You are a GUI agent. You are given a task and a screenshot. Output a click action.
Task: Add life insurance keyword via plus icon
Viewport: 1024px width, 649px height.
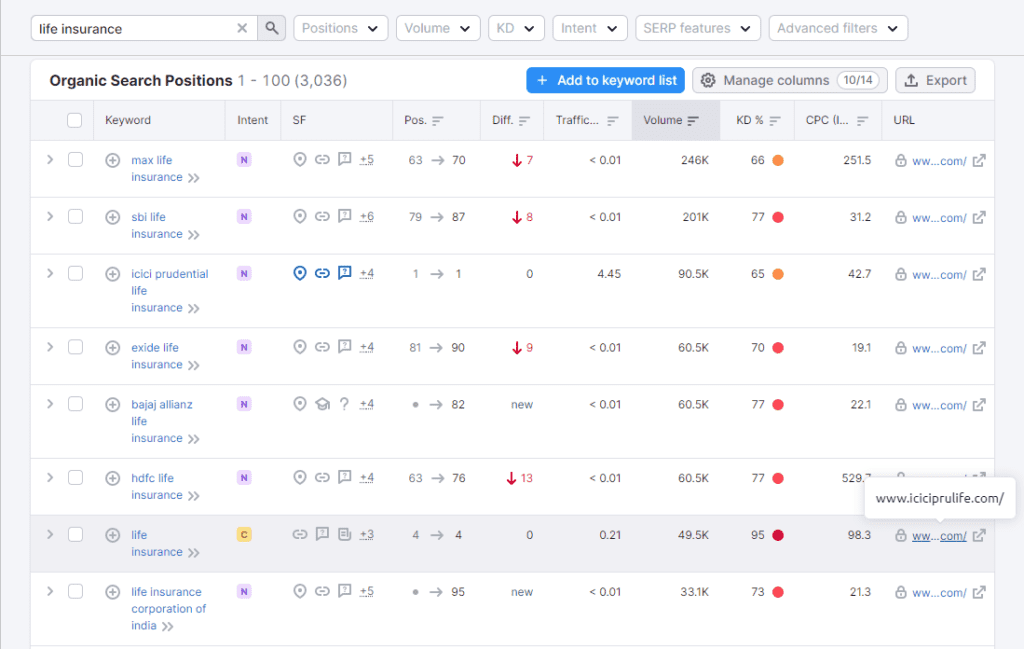(112, 535)
